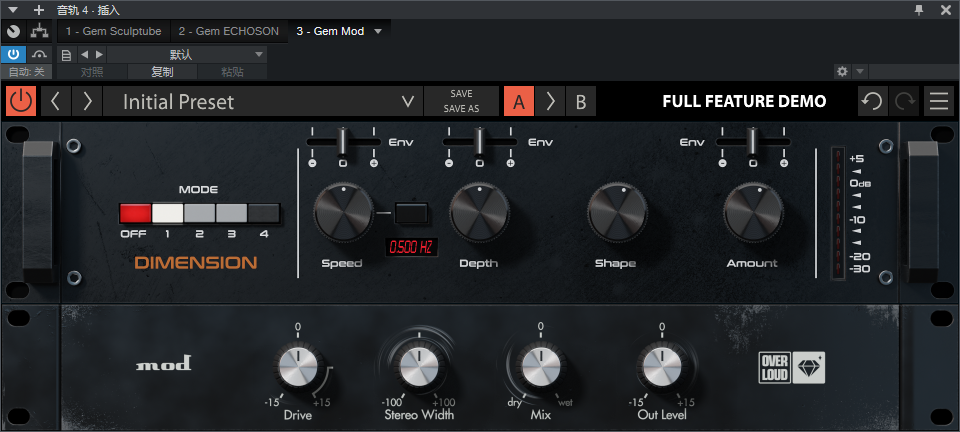This screenshot has height=432, width=960.
Task: Adjust the Speed Env slider
Action: 343,142
